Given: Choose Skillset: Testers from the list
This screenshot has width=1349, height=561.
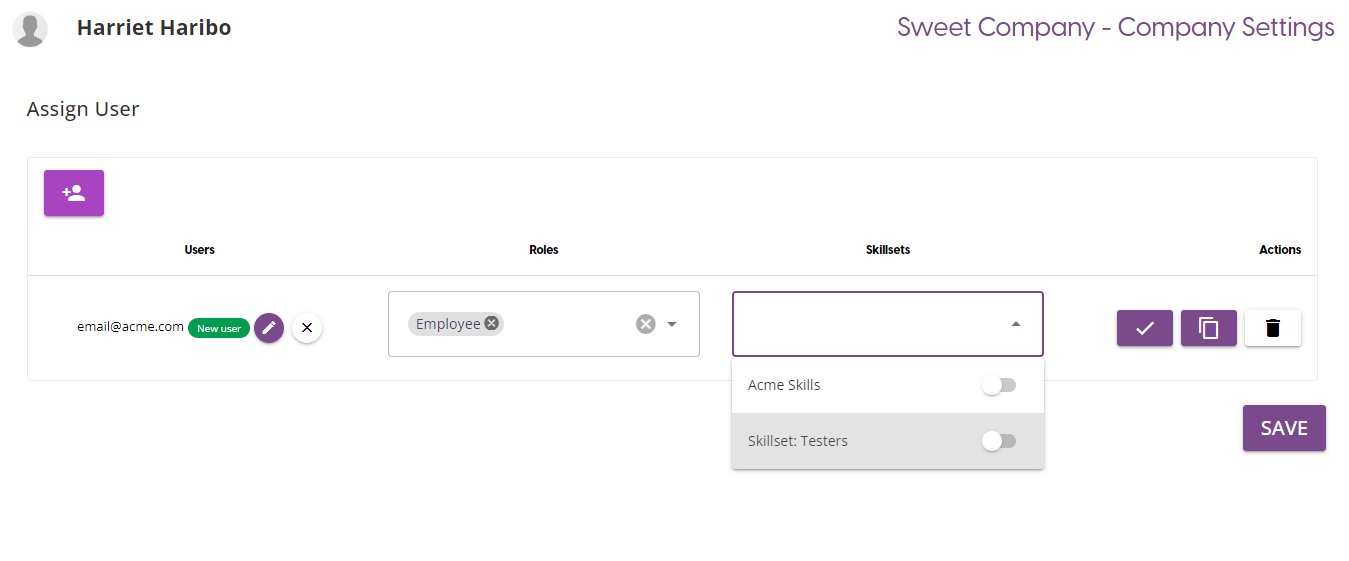Looking at the screenshot, I should coord(798,441).
